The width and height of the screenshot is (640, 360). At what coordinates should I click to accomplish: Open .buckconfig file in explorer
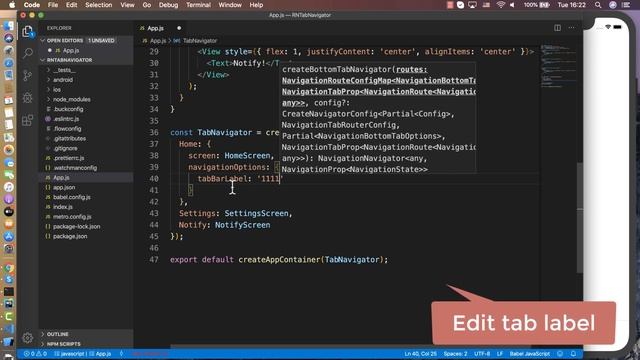click(x=68, y=109)
